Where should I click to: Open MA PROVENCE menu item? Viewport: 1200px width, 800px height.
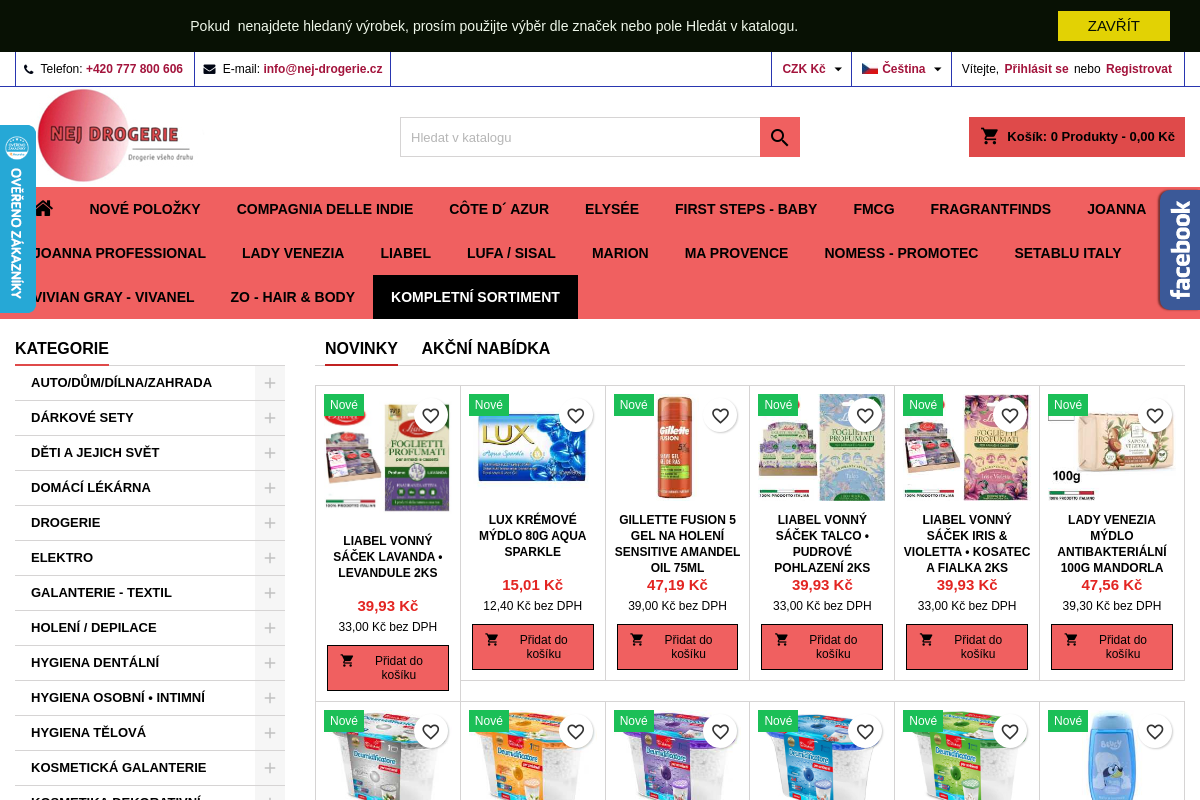[x=737, y=253]
